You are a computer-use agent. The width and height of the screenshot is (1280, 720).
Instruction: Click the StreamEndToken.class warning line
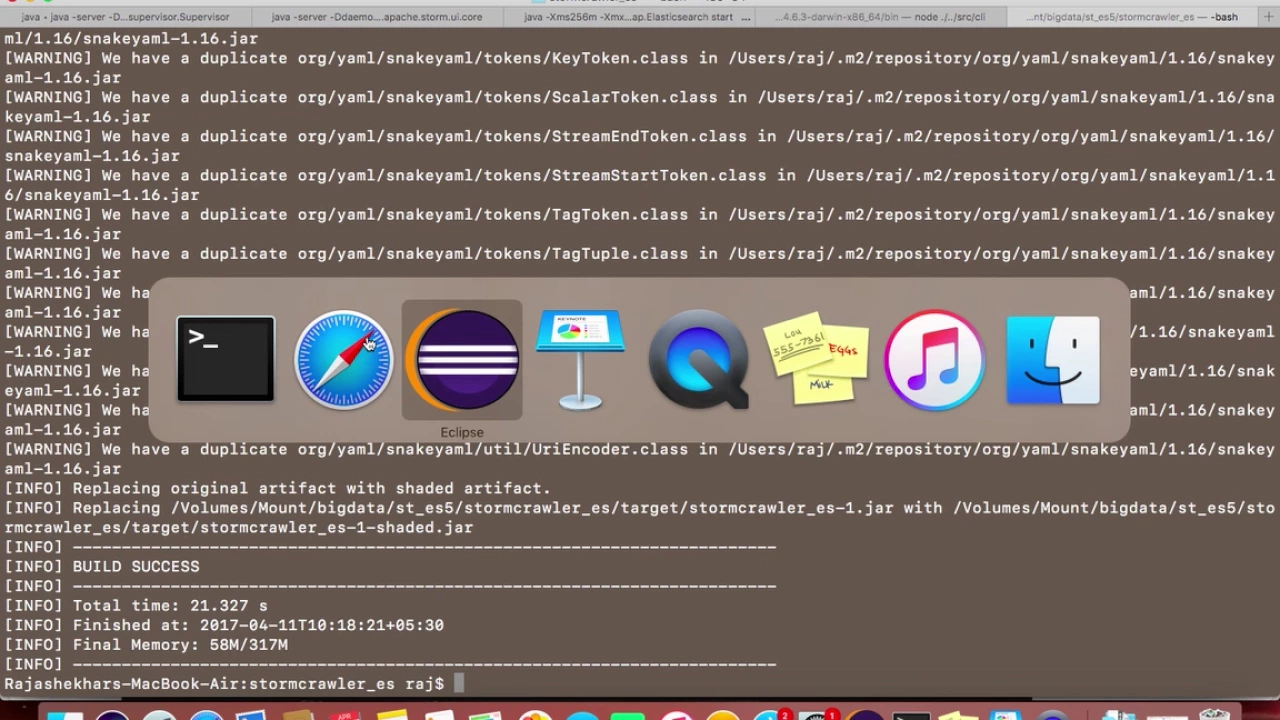(640, 146)
